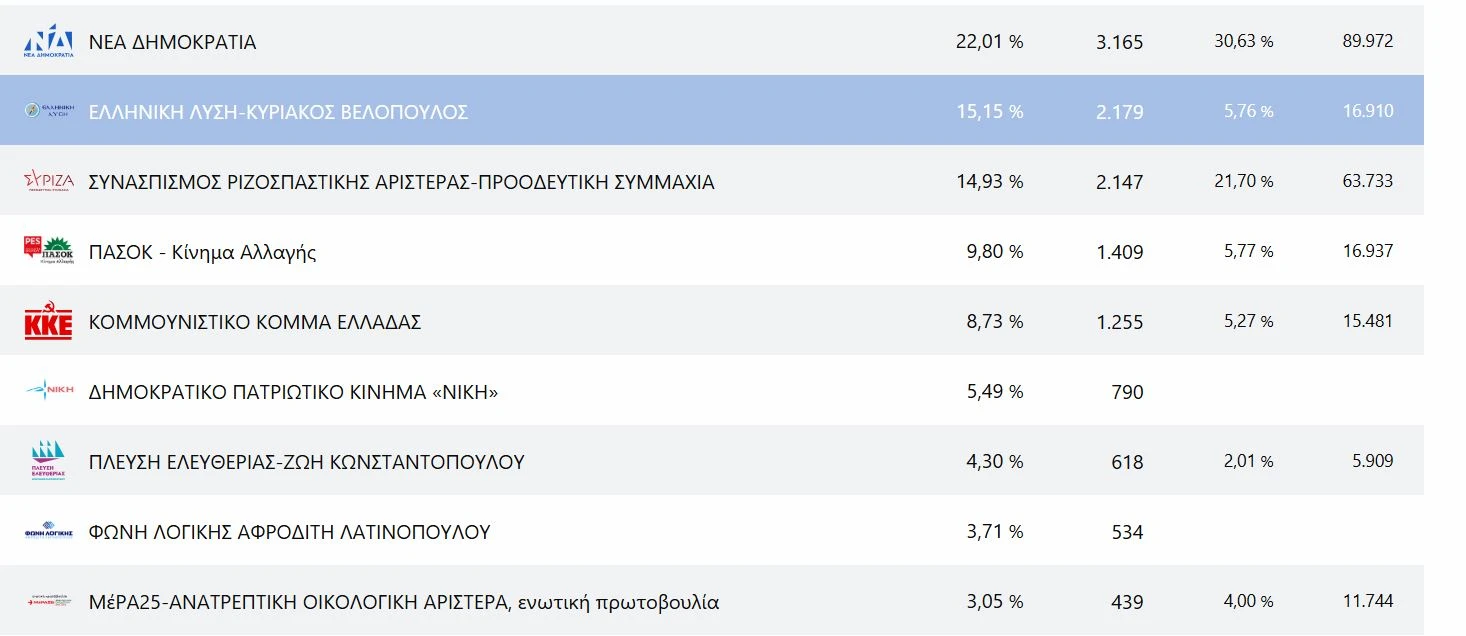The height and width of the screenshot is (636, 1466).
Task: Click the PASOK party logo
Action: coord(48,251)
